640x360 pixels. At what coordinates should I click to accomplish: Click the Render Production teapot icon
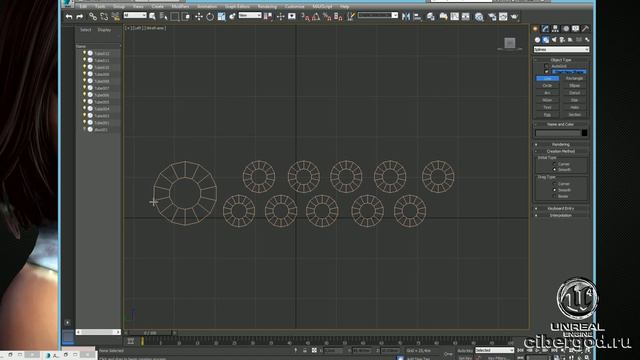tap(514, 17)
